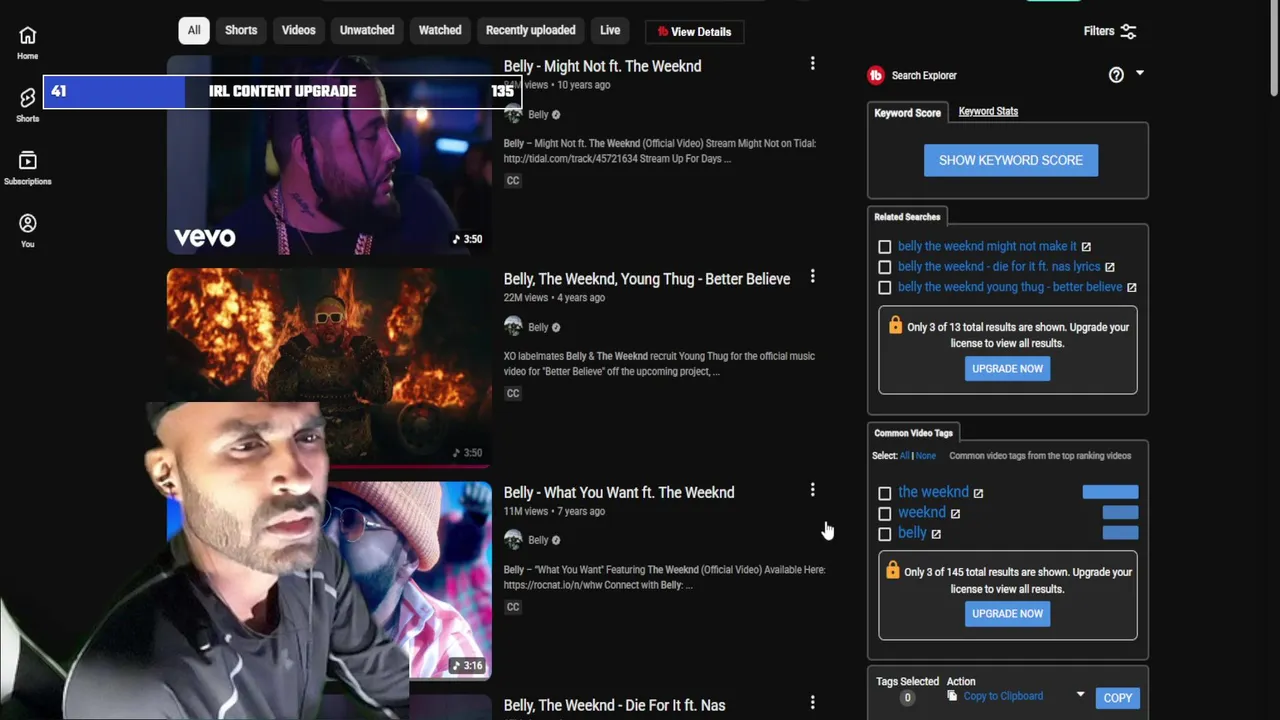The image size is (1280, 720).
Task: Open external link icon beside 'the weeknd' tag
Action: coord(978,493)
